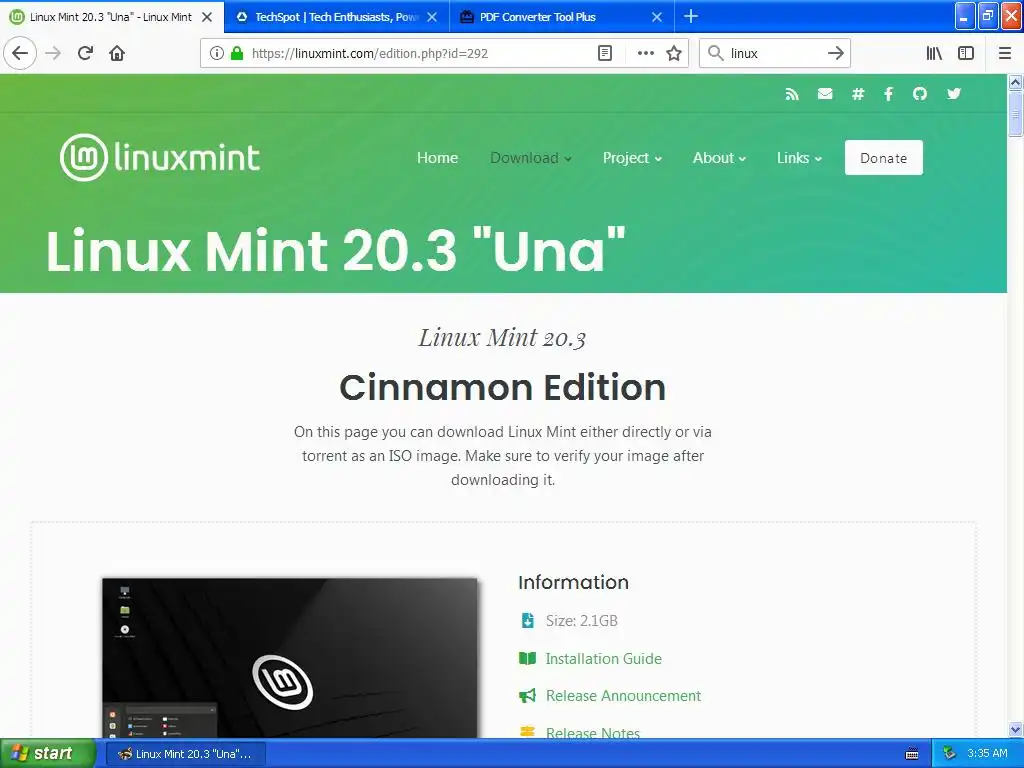Open page actions three-dot menu
Viewport: 1024px width, 768px height.
(646, 54)
